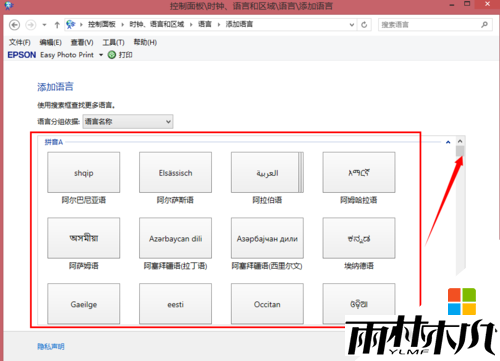This screenshot has width=500, height=361.
Task: Click the control panel icon in address bar
Action: 71,25
